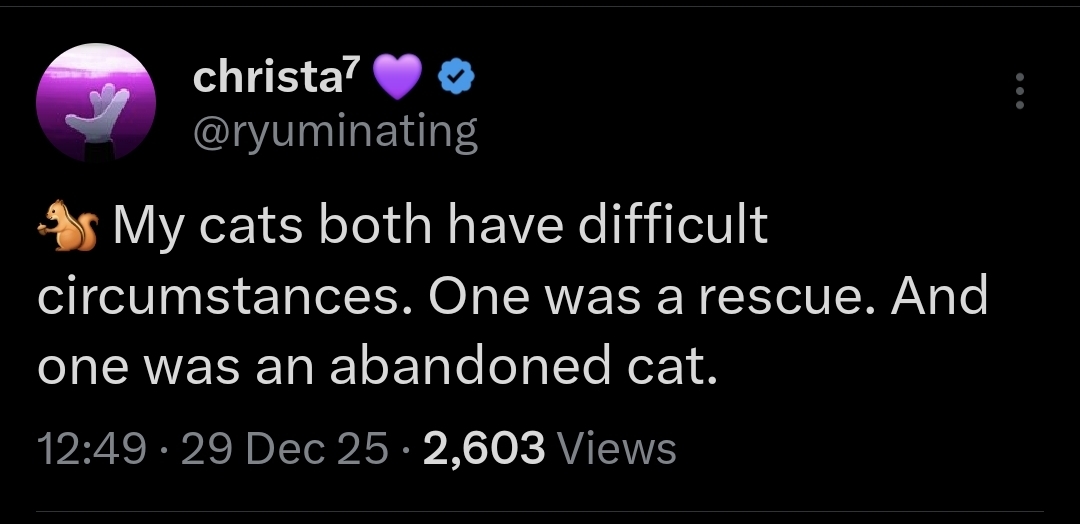This screenshot has height=524, width=1080.
Task: Click the 2,603 view count number
Action: tap(484, 448)
